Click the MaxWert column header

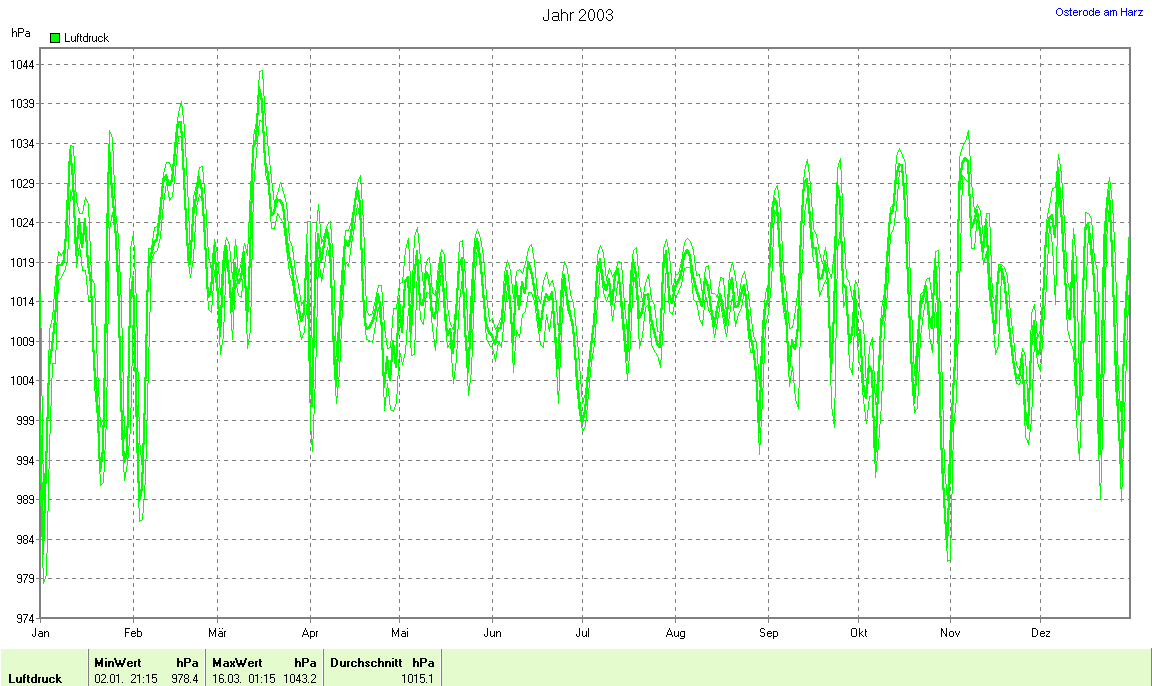(237, 662)
